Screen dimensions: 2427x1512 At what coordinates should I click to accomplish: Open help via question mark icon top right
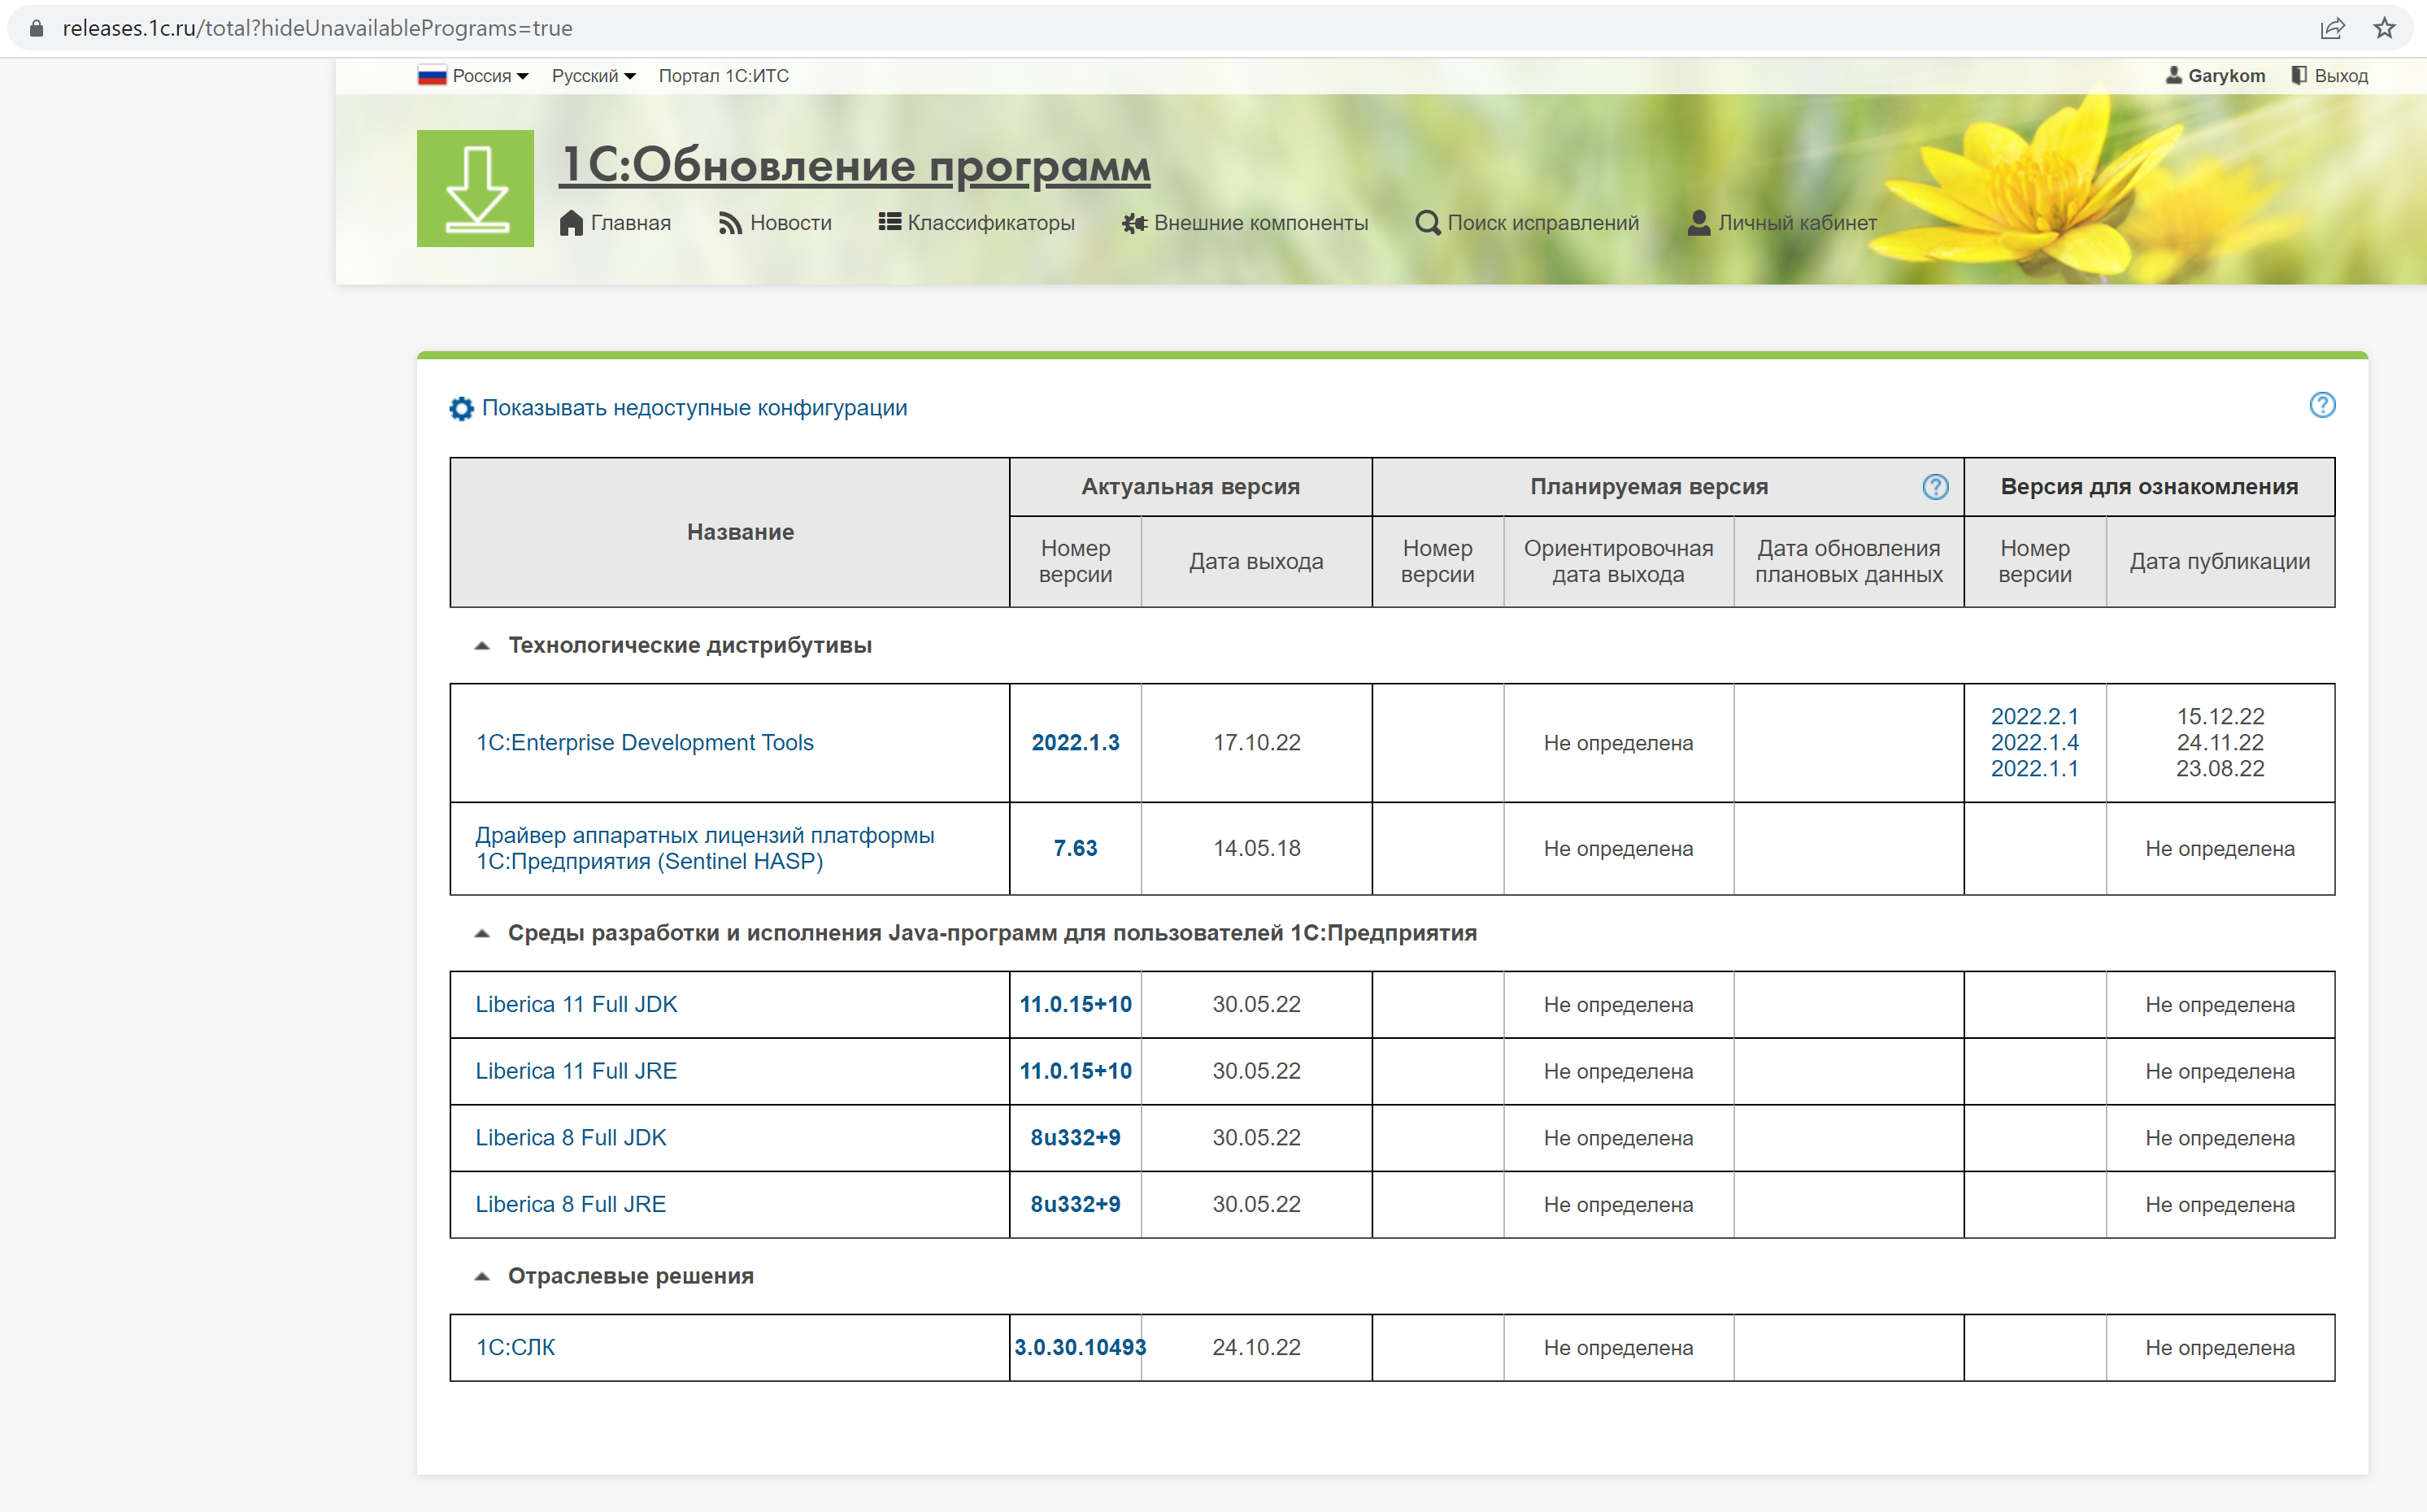point(2322,405)
